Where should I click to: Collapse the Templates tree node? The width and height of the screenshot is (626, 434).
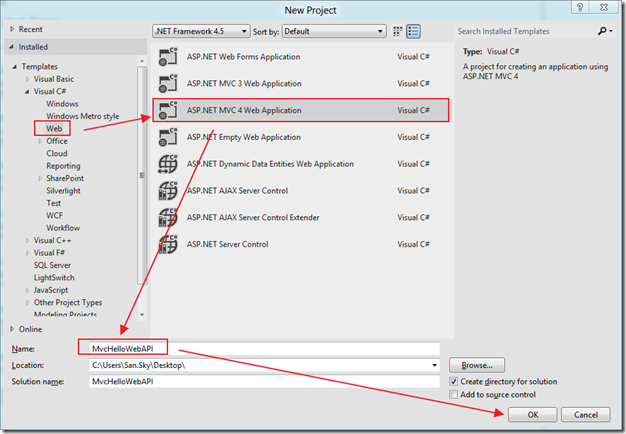pyautogui.click(x=14, y=67)
